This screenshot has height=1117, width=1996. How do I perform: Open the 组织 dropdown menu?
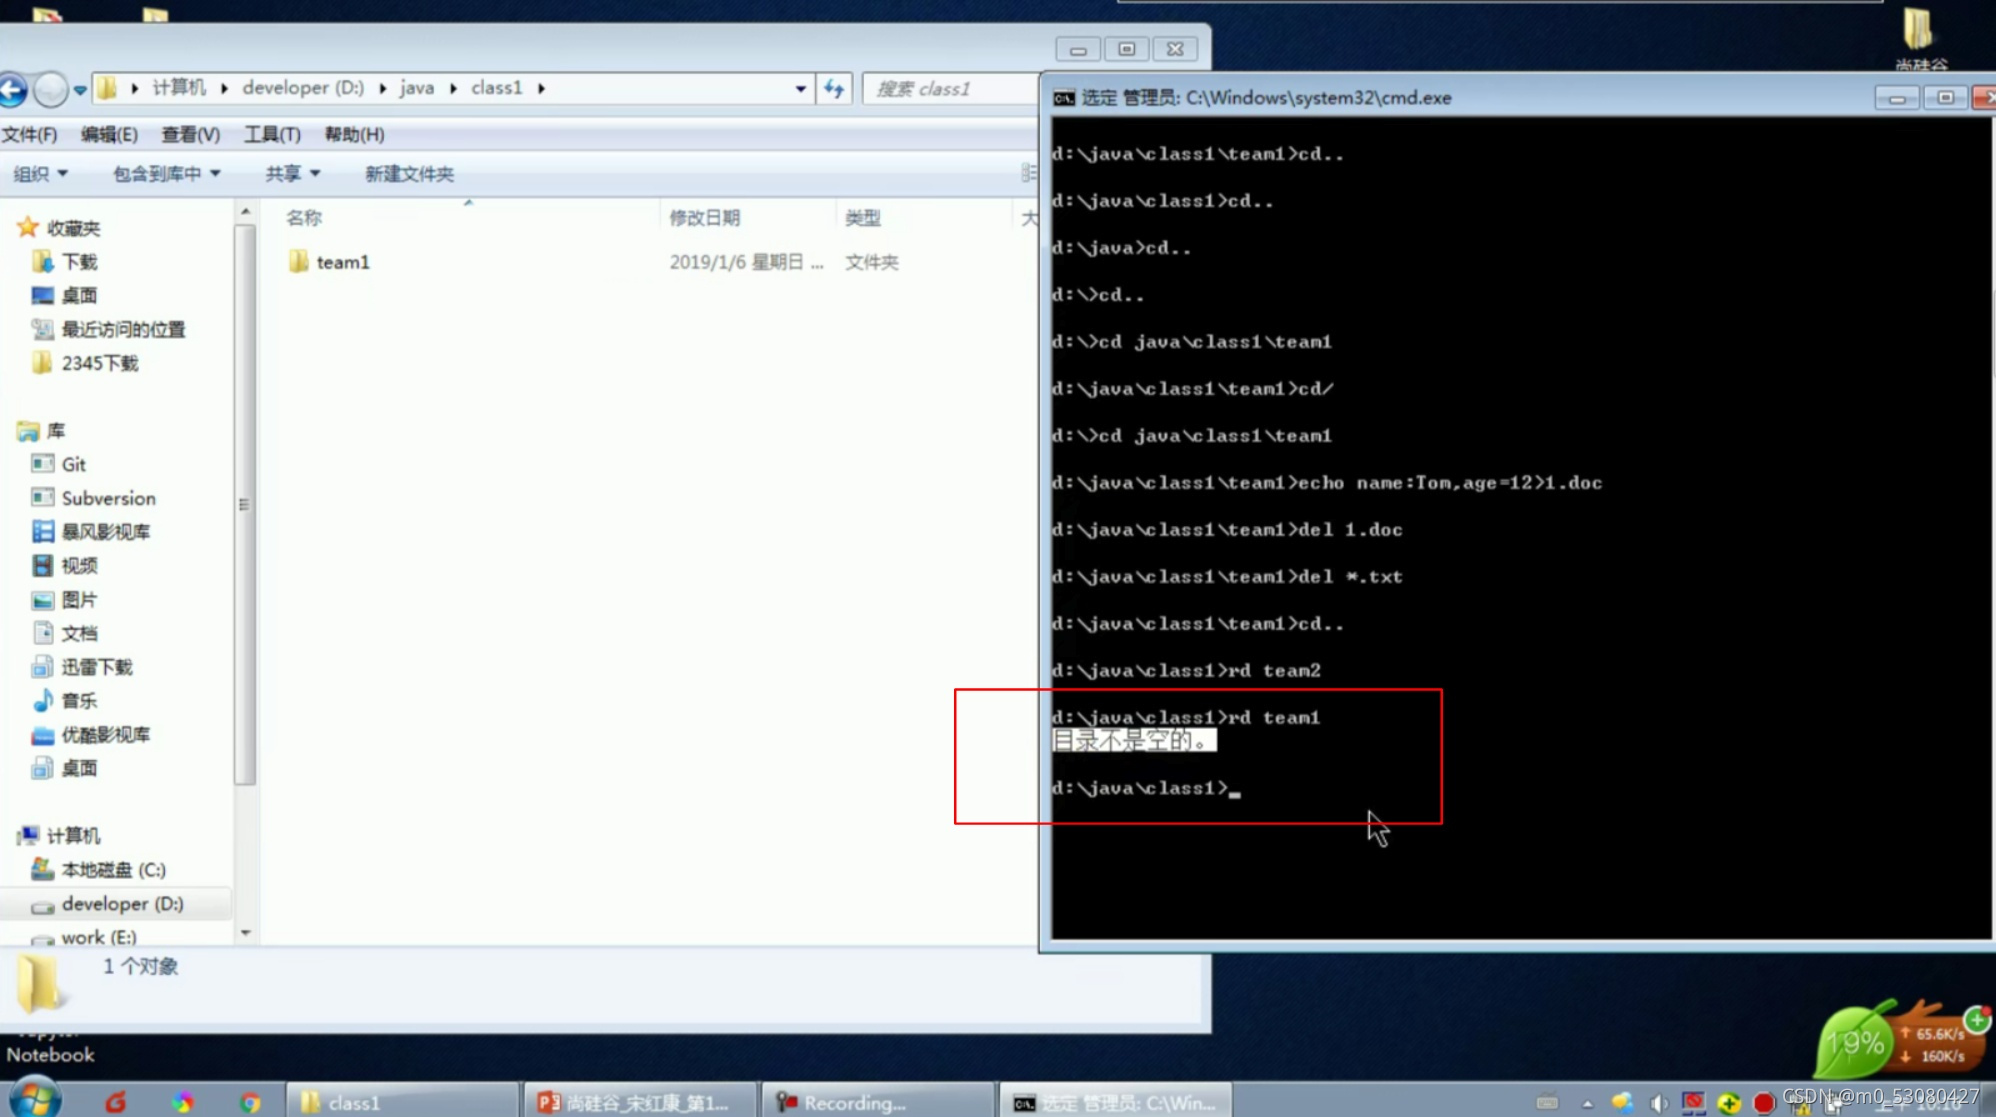pyautogui.click(x=40, y=174)
